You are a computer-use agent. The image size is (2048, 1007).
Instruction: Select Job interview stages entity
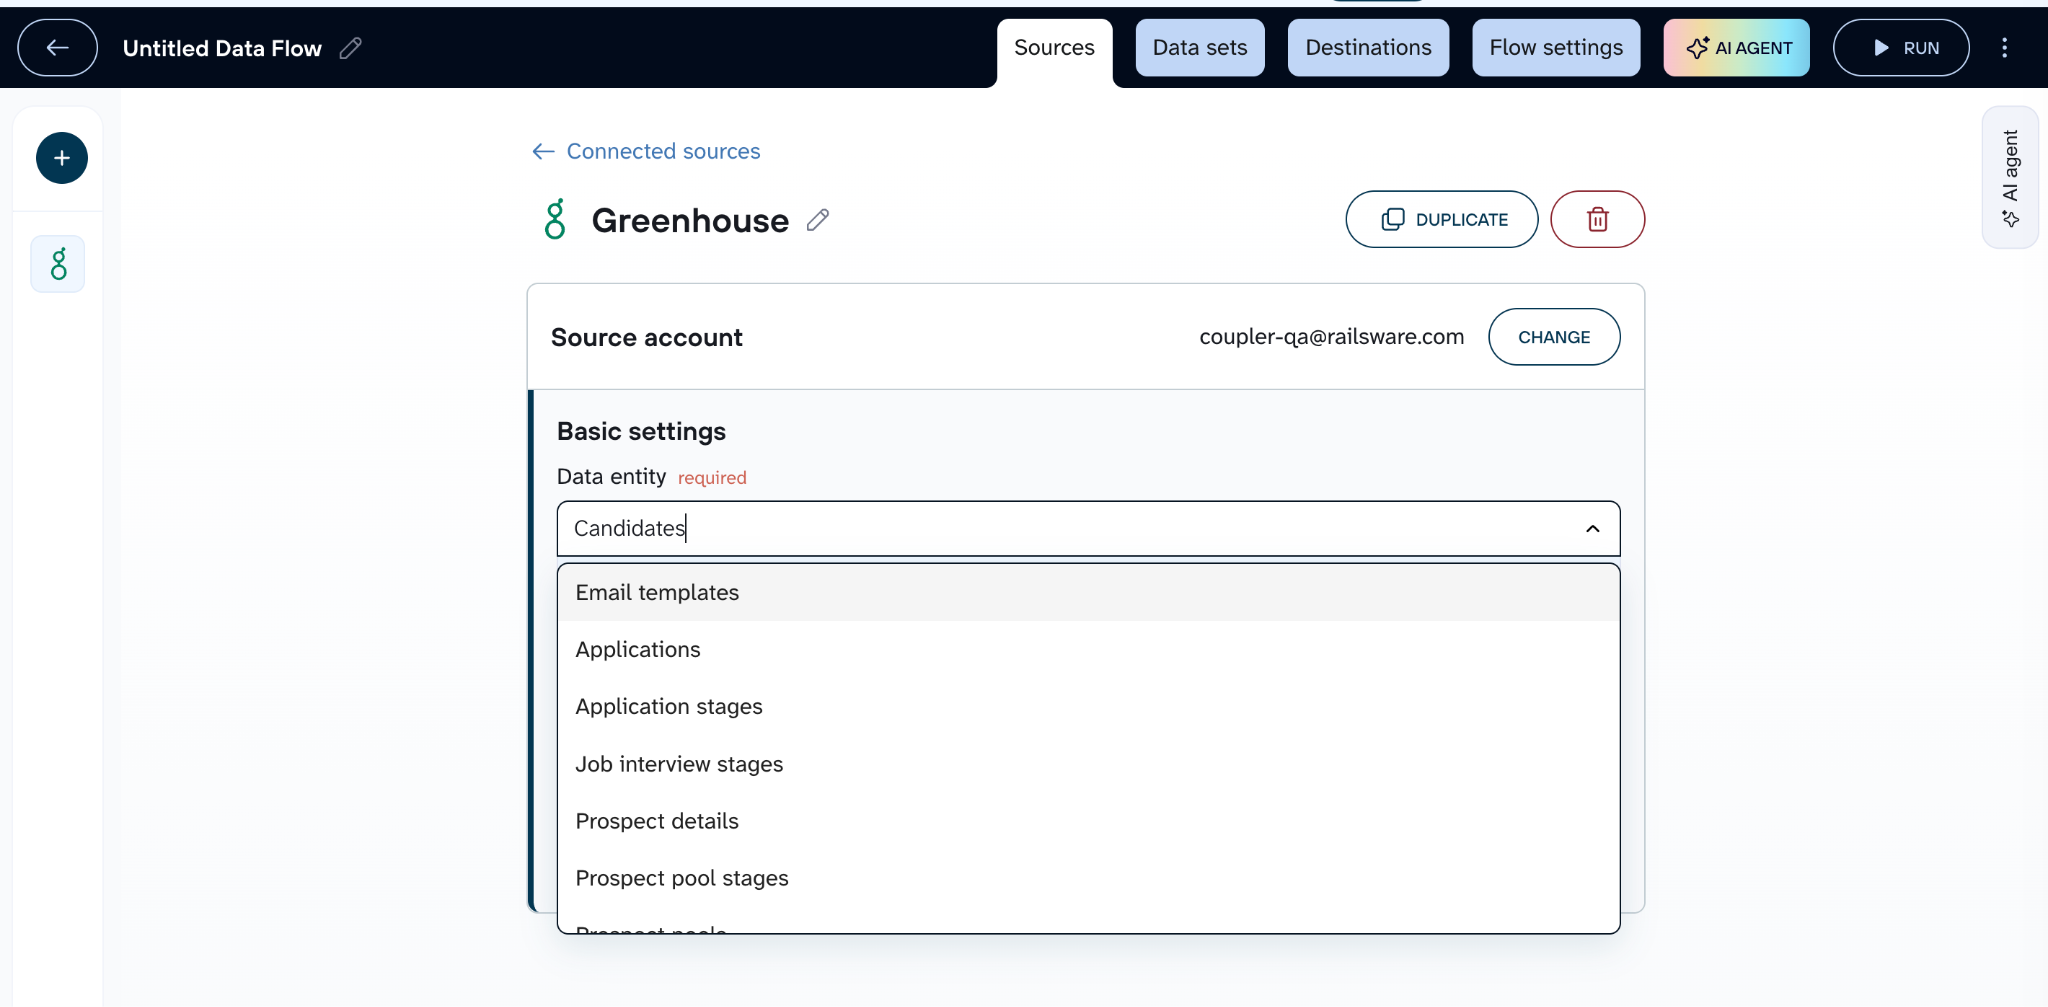[1088, 764]
